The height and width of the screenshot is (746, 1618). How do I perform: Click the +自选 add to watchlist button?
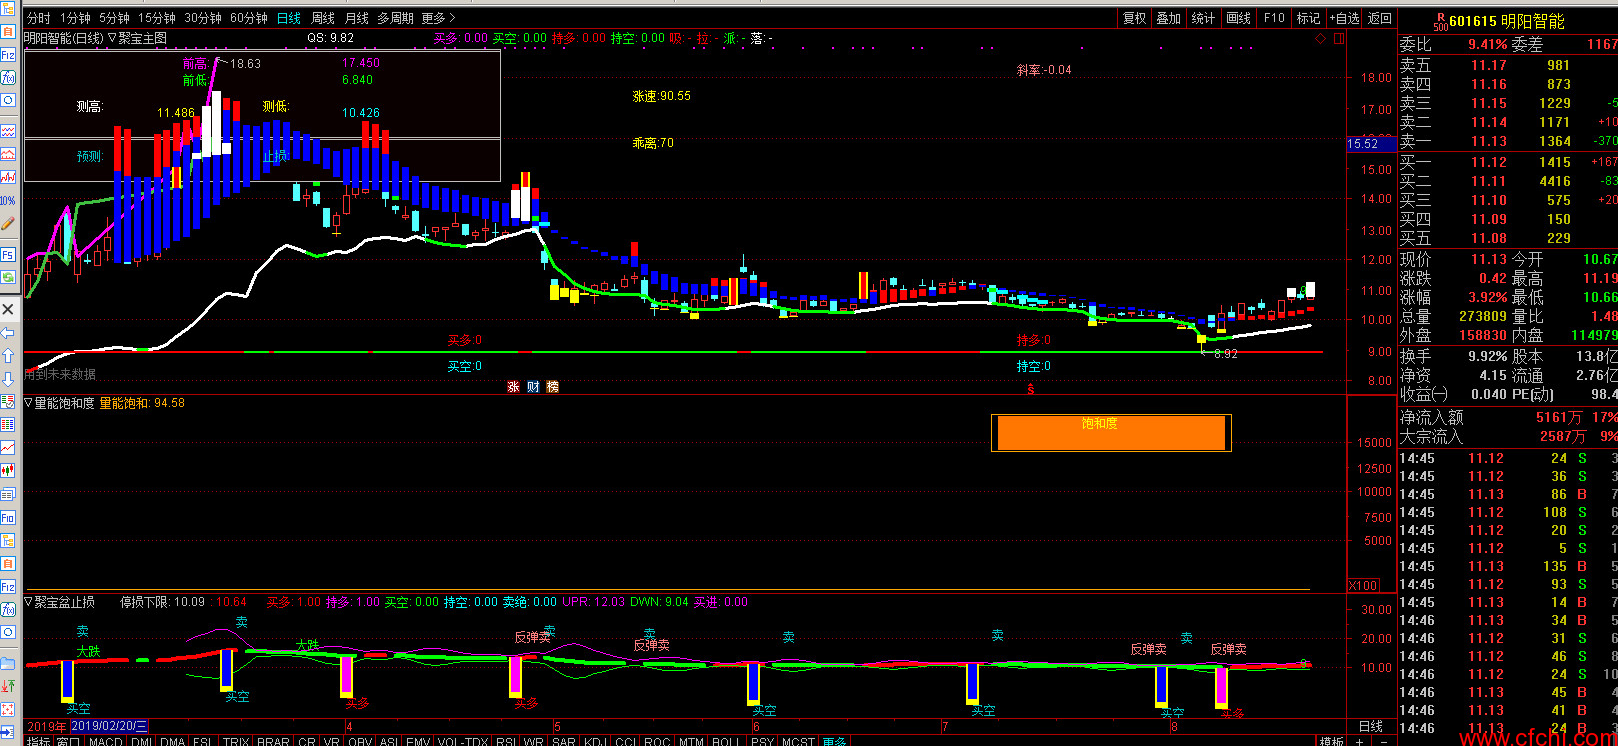tap(1344, 18)
